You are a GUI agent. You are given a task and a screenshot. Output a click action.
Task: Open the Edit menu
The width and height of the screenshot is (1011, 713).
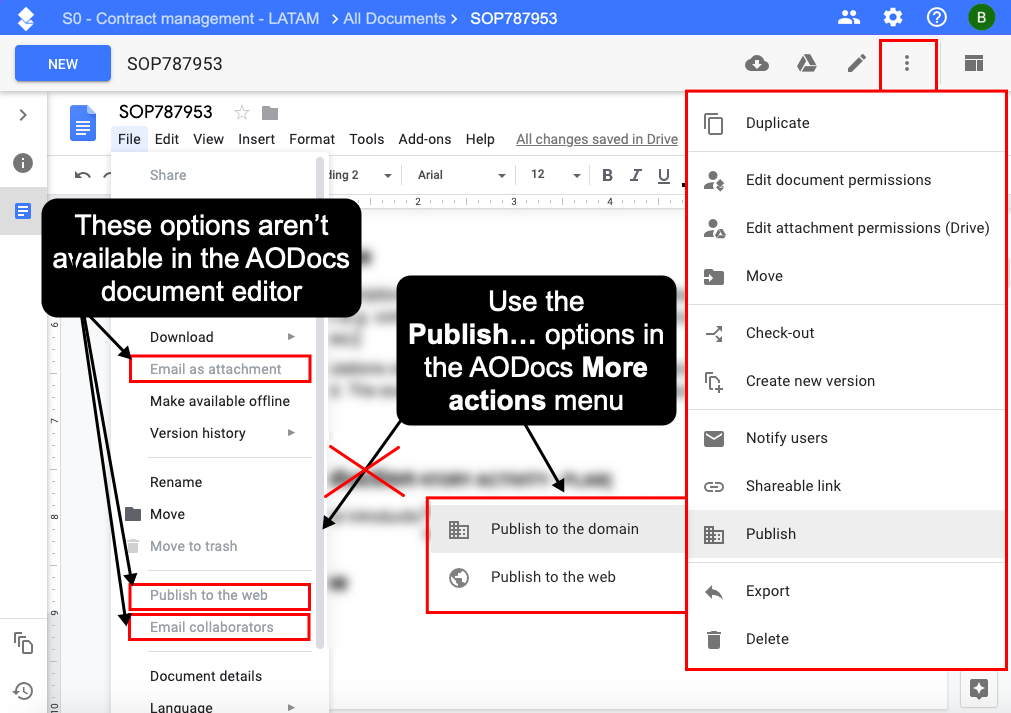(166, 139)
